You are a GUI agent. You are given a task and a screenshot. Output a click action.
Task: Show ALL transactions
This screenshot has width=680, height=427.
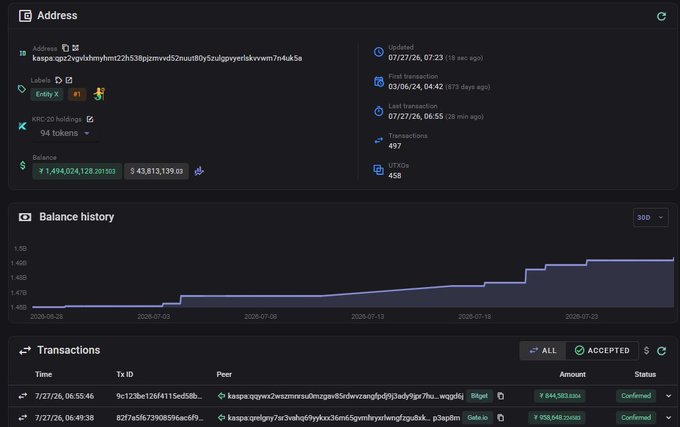[x=543, y=351]
